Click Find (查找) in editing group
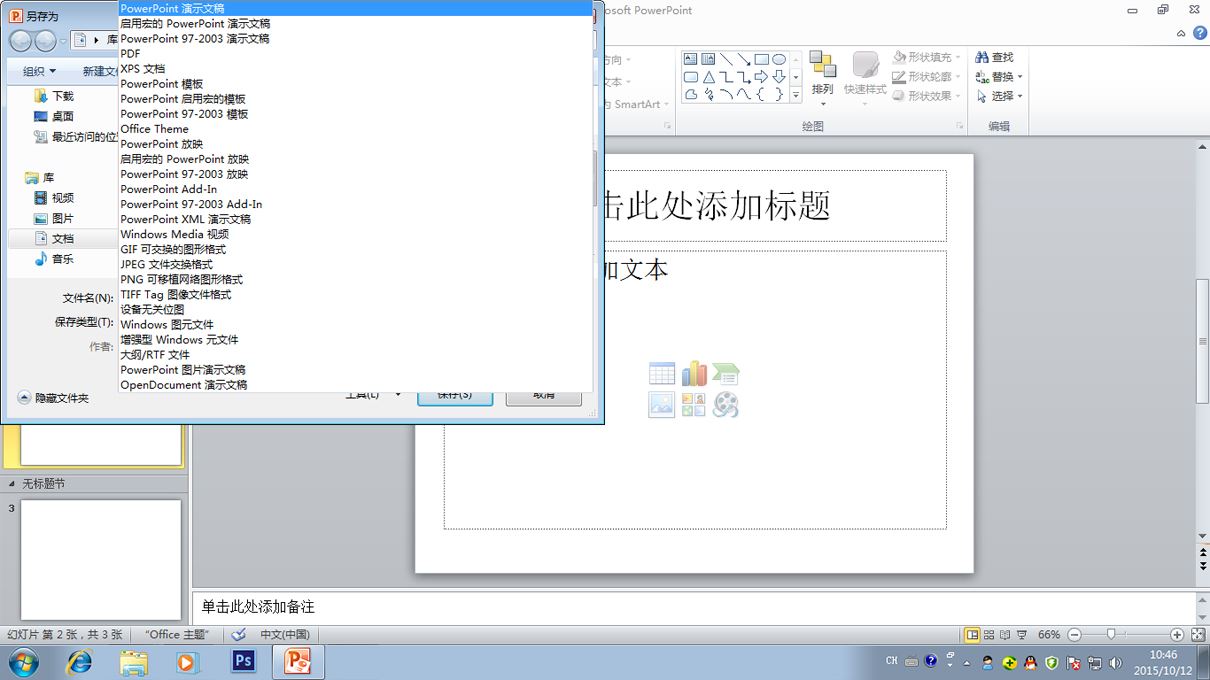 [x=995, y=57]
